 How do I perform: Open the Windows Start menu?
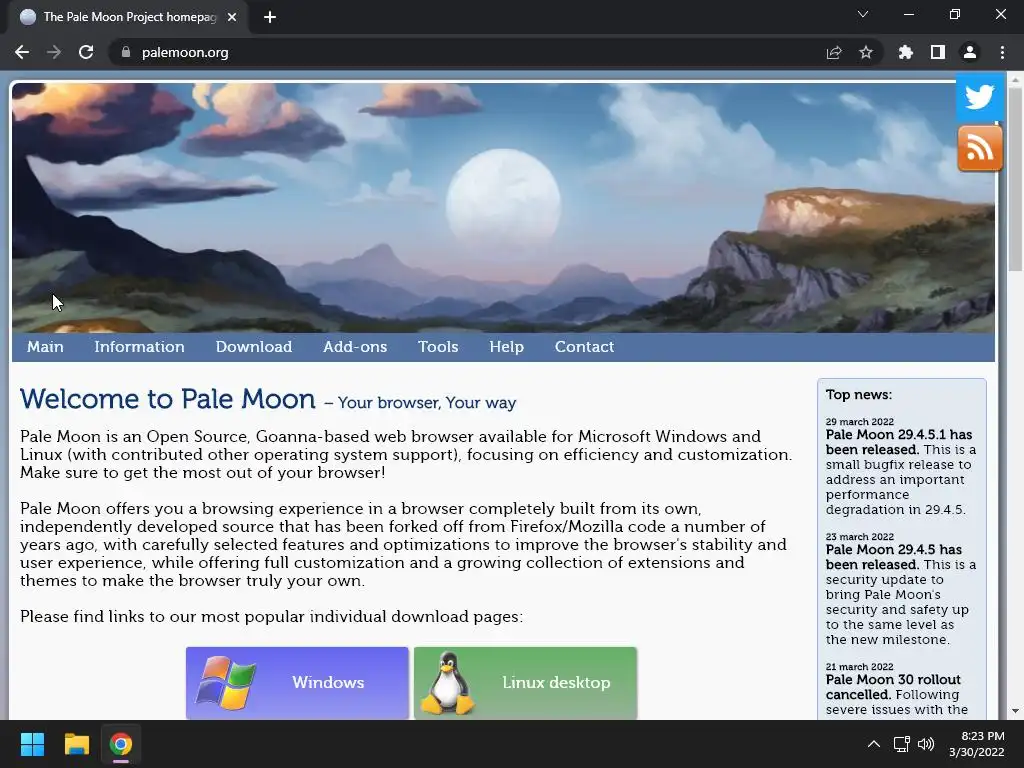pos(32,744)
